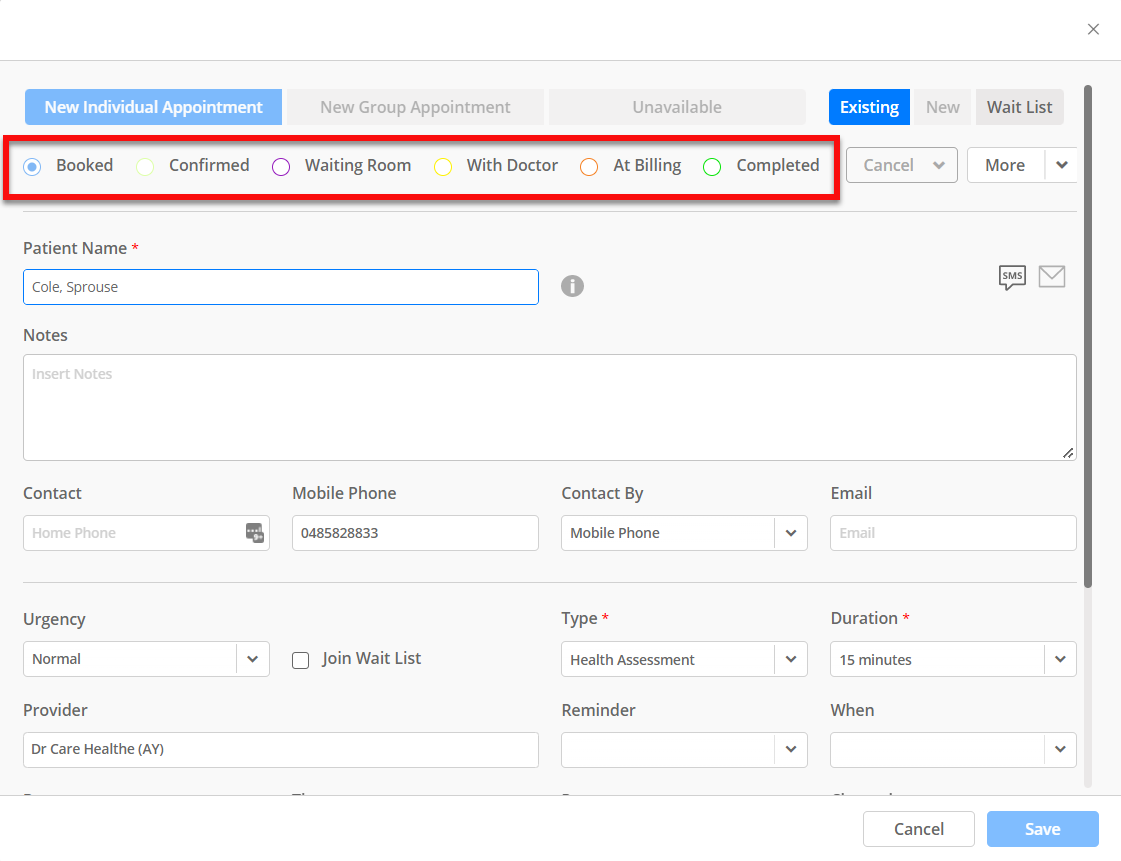Image resolution: width=1121 pixels, height=861 pixels.
Task: Click the email envelope icon
Action: pyautogui.click(x=1052, y=277)
